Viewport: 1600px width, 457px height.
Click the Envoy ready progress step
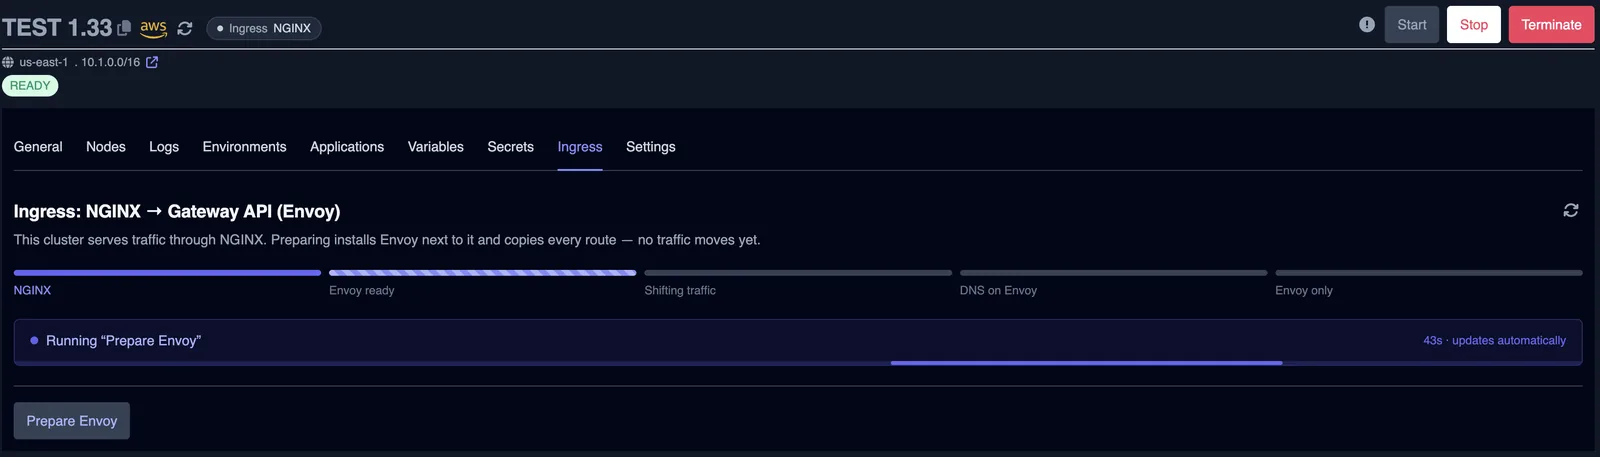pos(483,282)
